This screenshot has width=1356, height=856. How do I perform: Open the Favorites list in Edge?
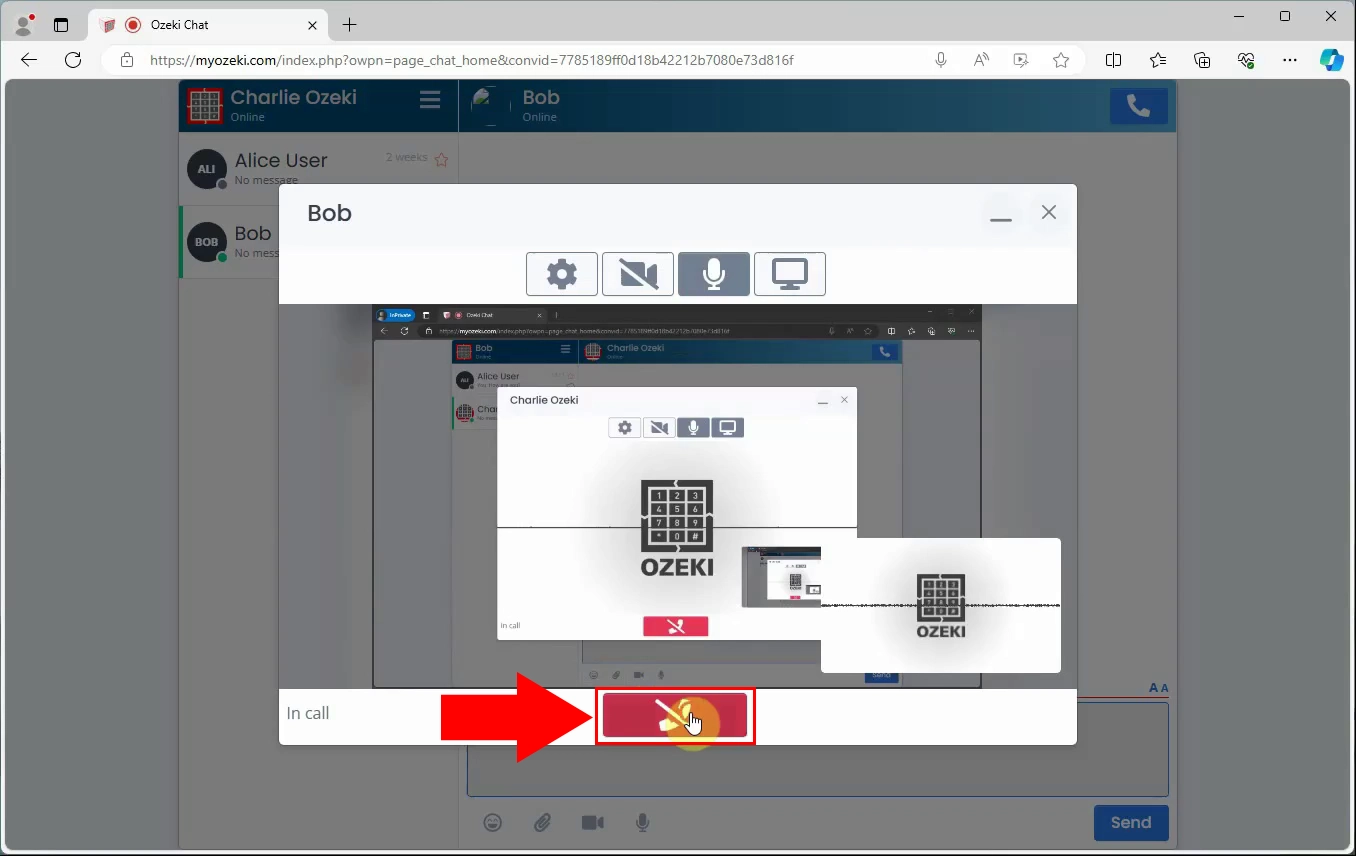tap(1158, 60)
